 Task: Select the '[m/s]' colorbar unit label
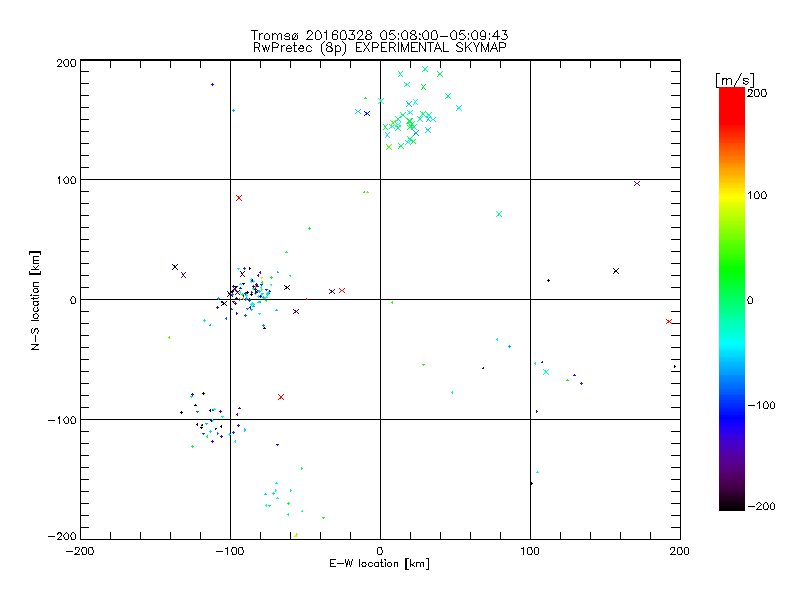(x=735, y=80)
